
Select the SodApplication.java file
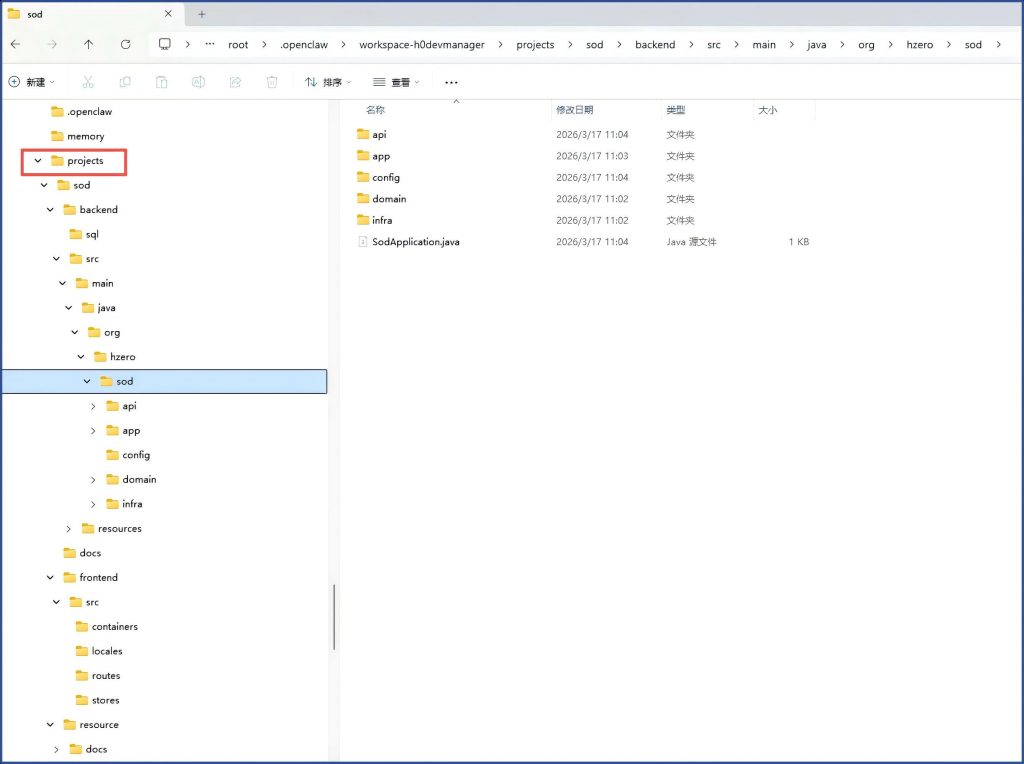click(415, 242)
